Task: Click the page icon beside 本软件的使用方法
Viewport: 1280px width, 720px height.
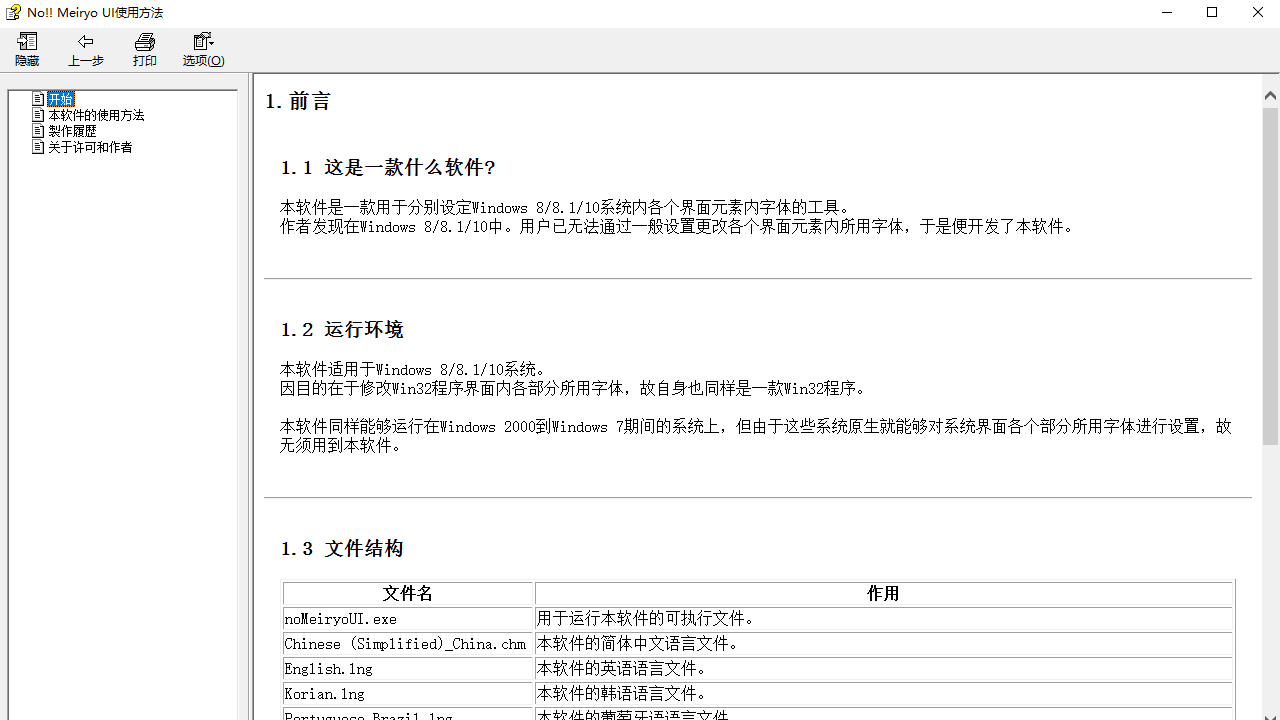Action: (38, 115)
